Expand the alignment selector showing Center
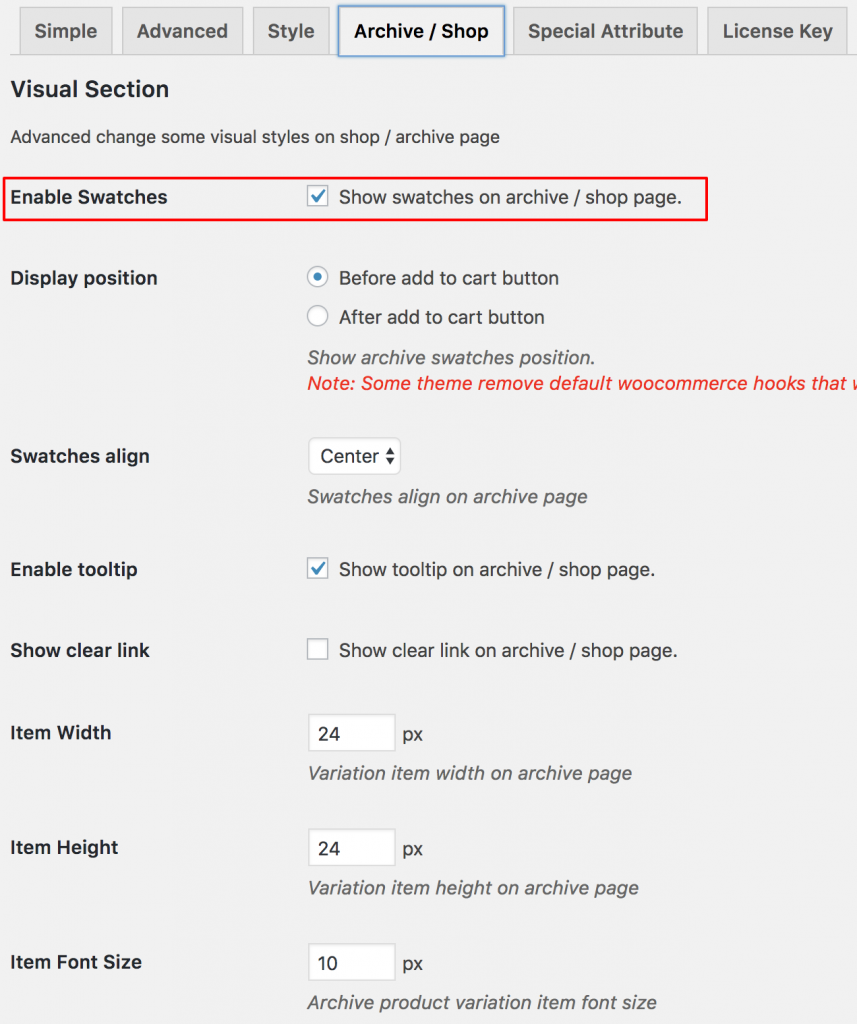The width and height of the screenshot is (857, 1024). click(x=354, y=456)
